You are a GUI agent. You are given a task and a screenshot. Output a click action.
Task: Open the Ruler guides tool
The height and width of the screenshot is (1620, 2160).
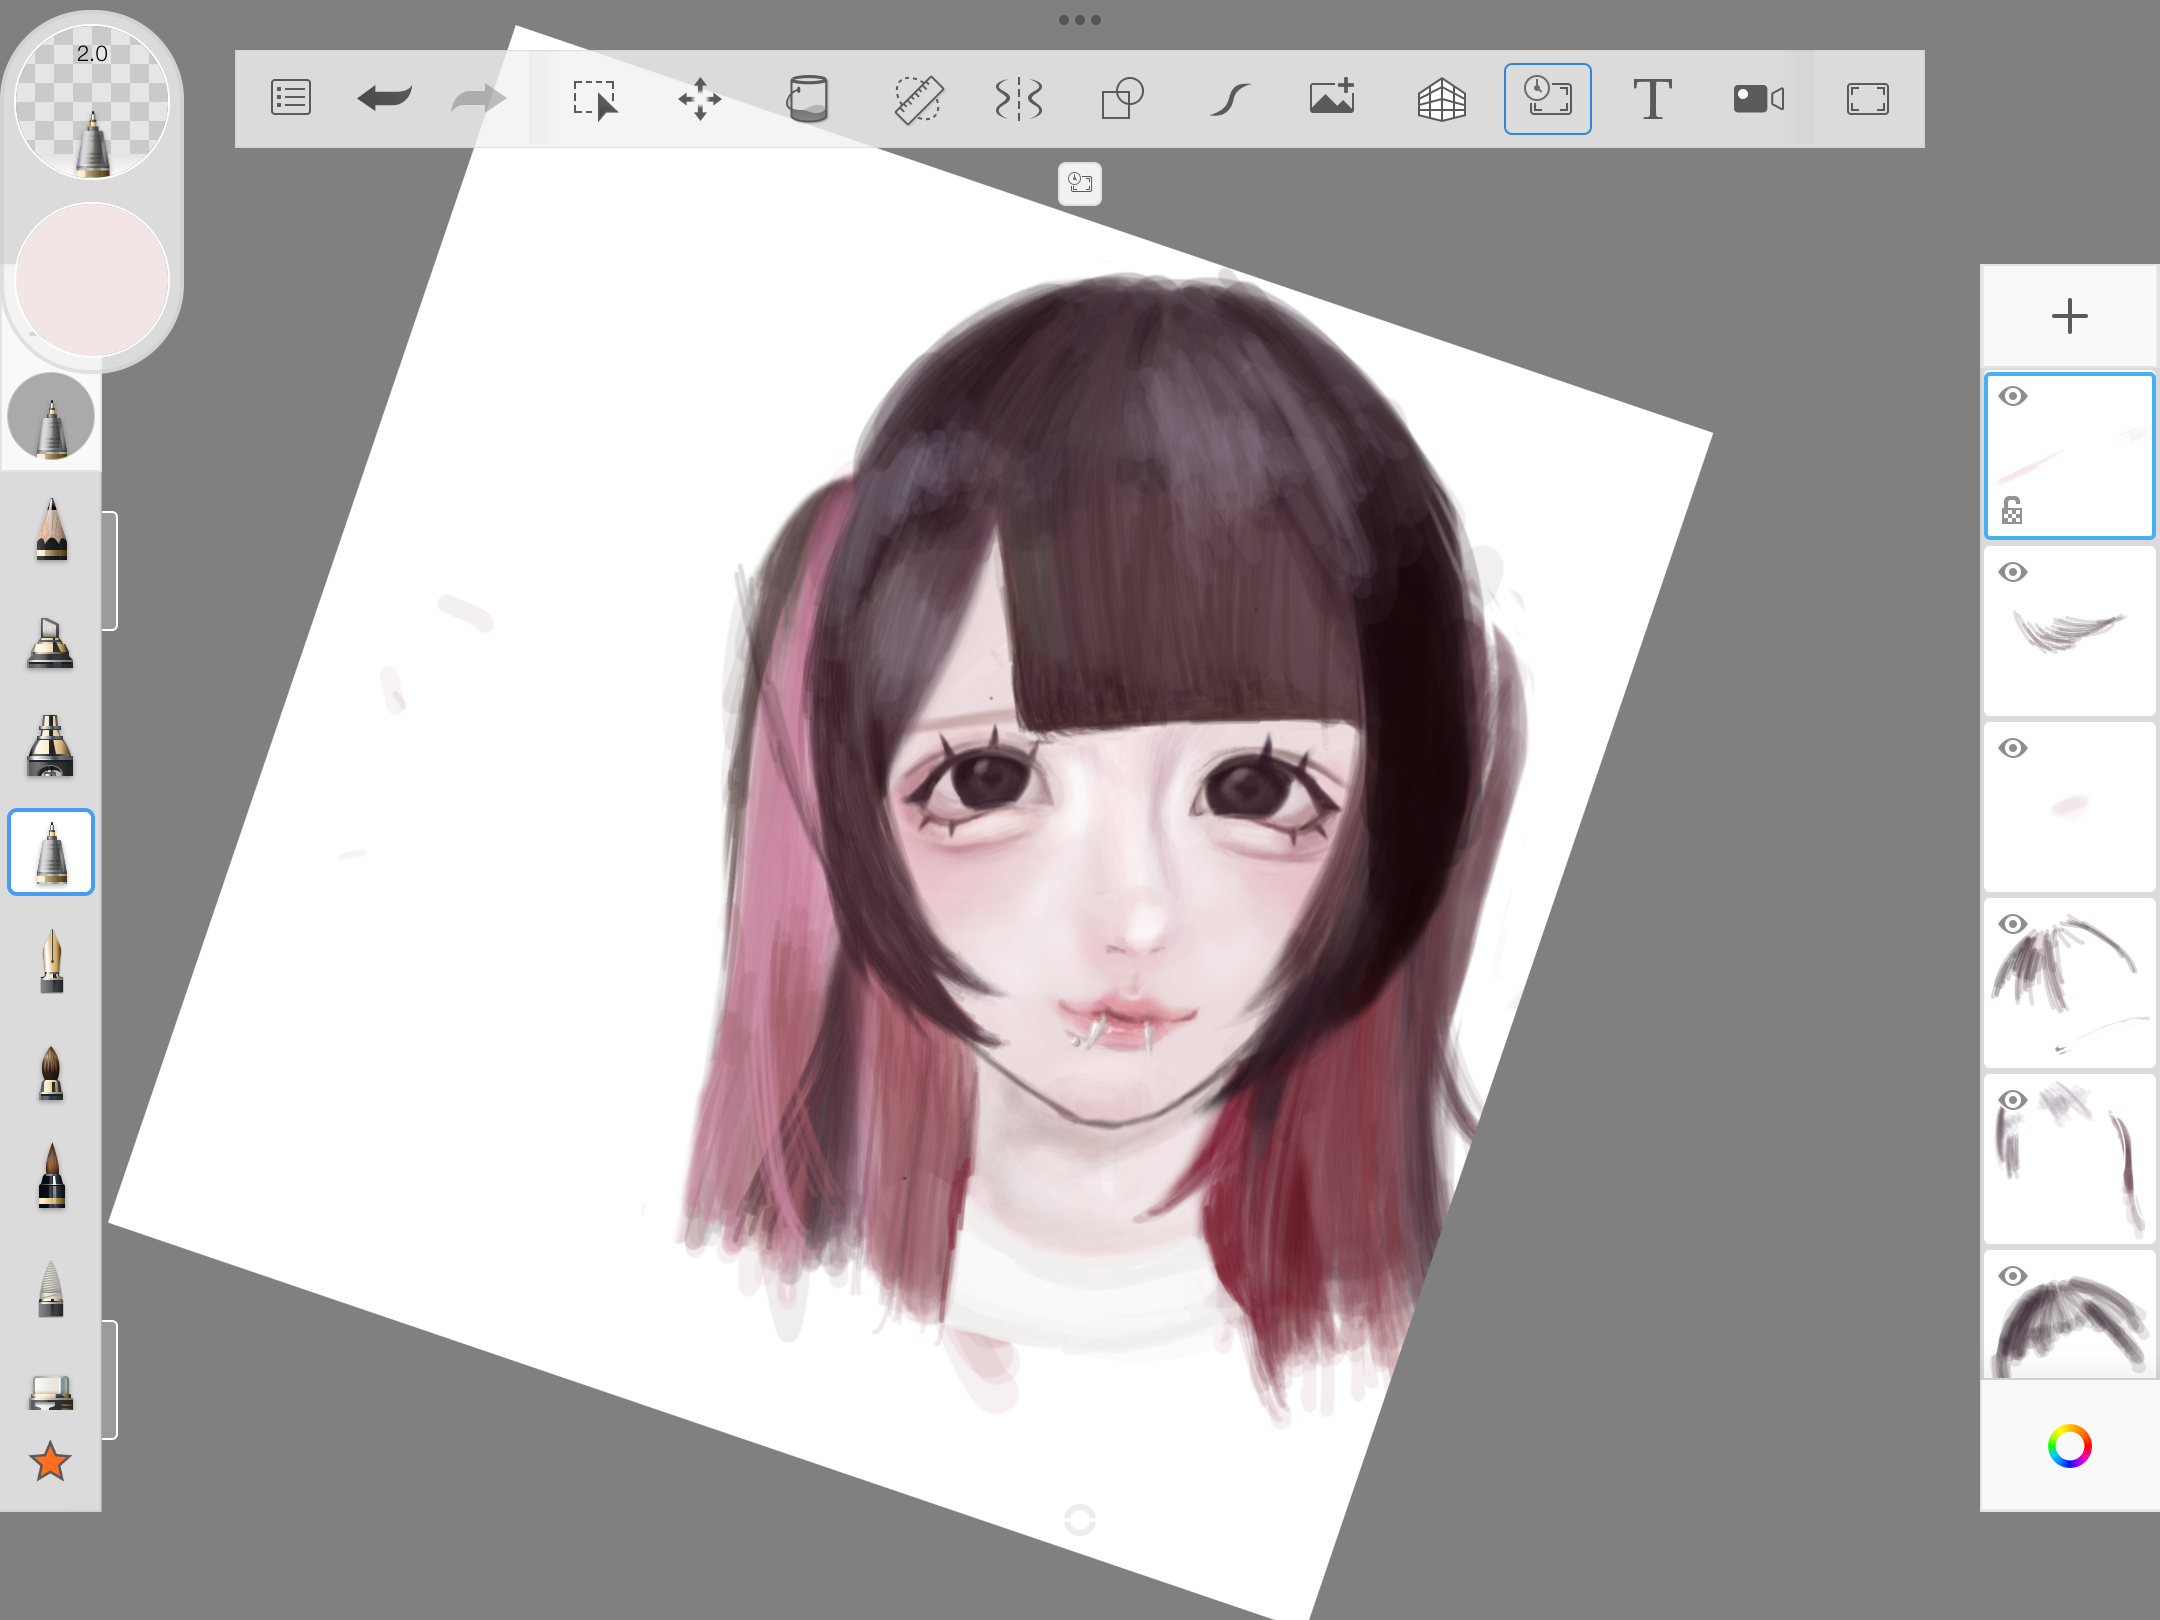(x=918, y=99)
